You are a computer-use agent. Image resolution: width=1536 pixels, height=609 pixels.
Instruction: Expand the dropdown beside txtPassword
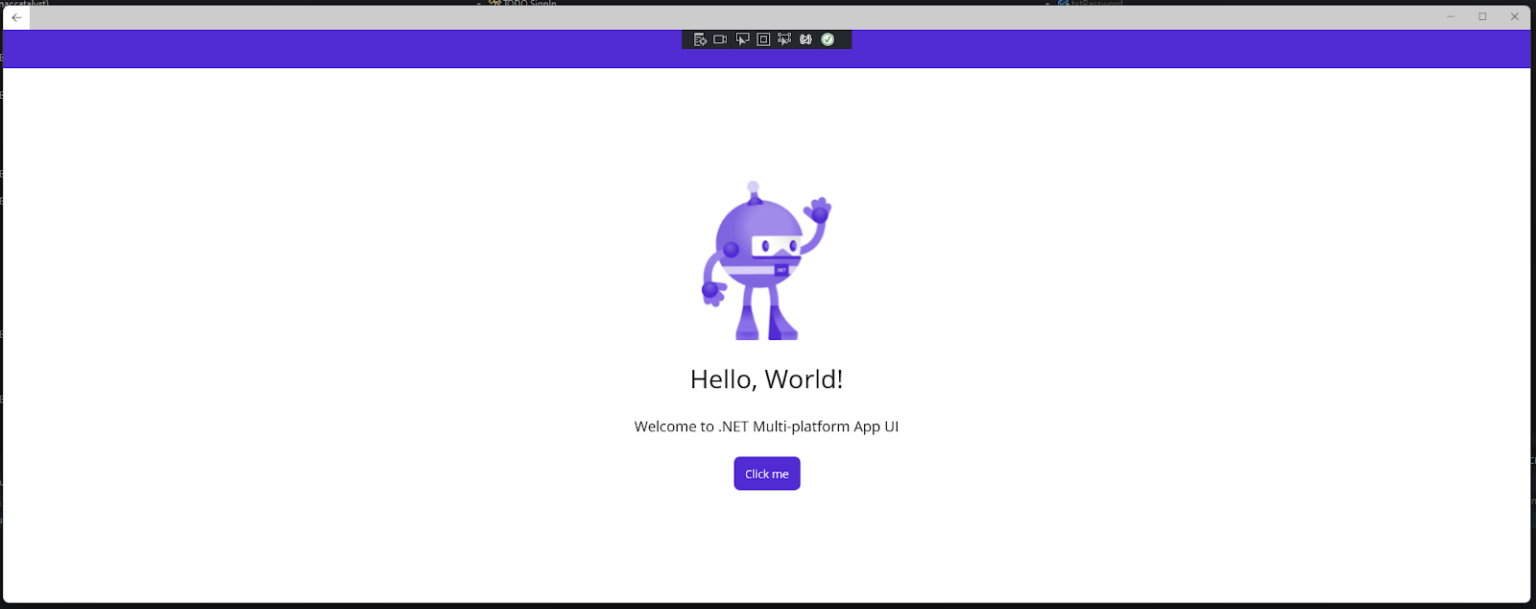click(1046, 2)
